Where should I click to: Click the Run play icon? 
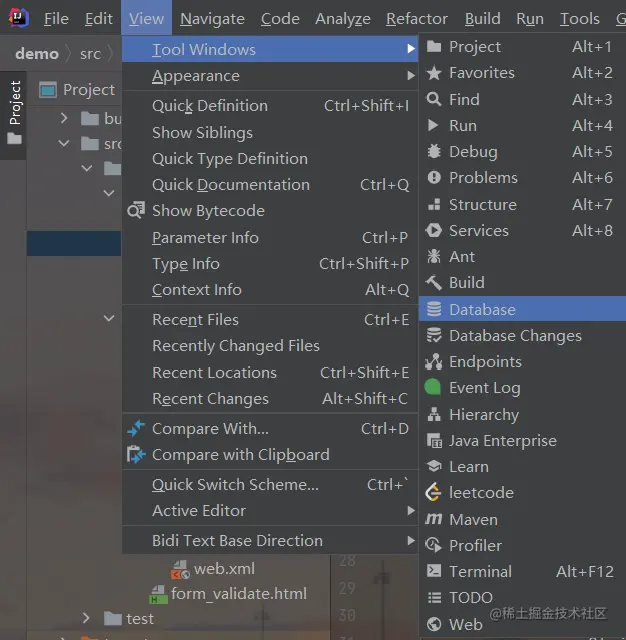click(x=433, y=125)
